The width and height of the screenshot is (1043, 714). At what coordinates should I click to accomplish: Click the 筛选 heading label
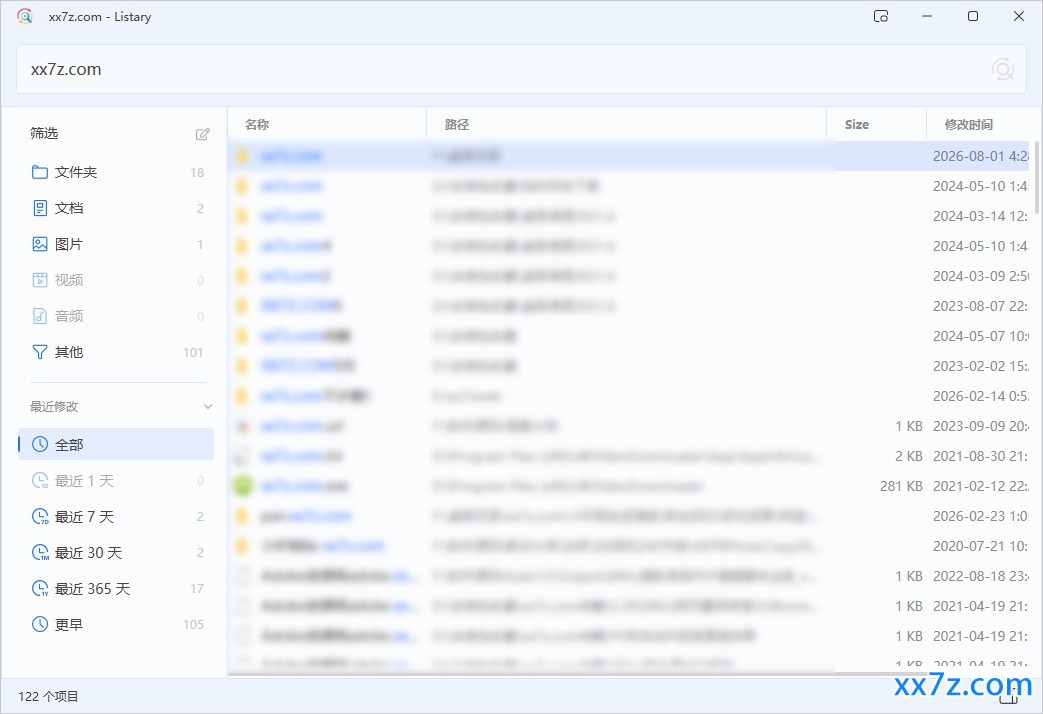click(x=44, y=134)
